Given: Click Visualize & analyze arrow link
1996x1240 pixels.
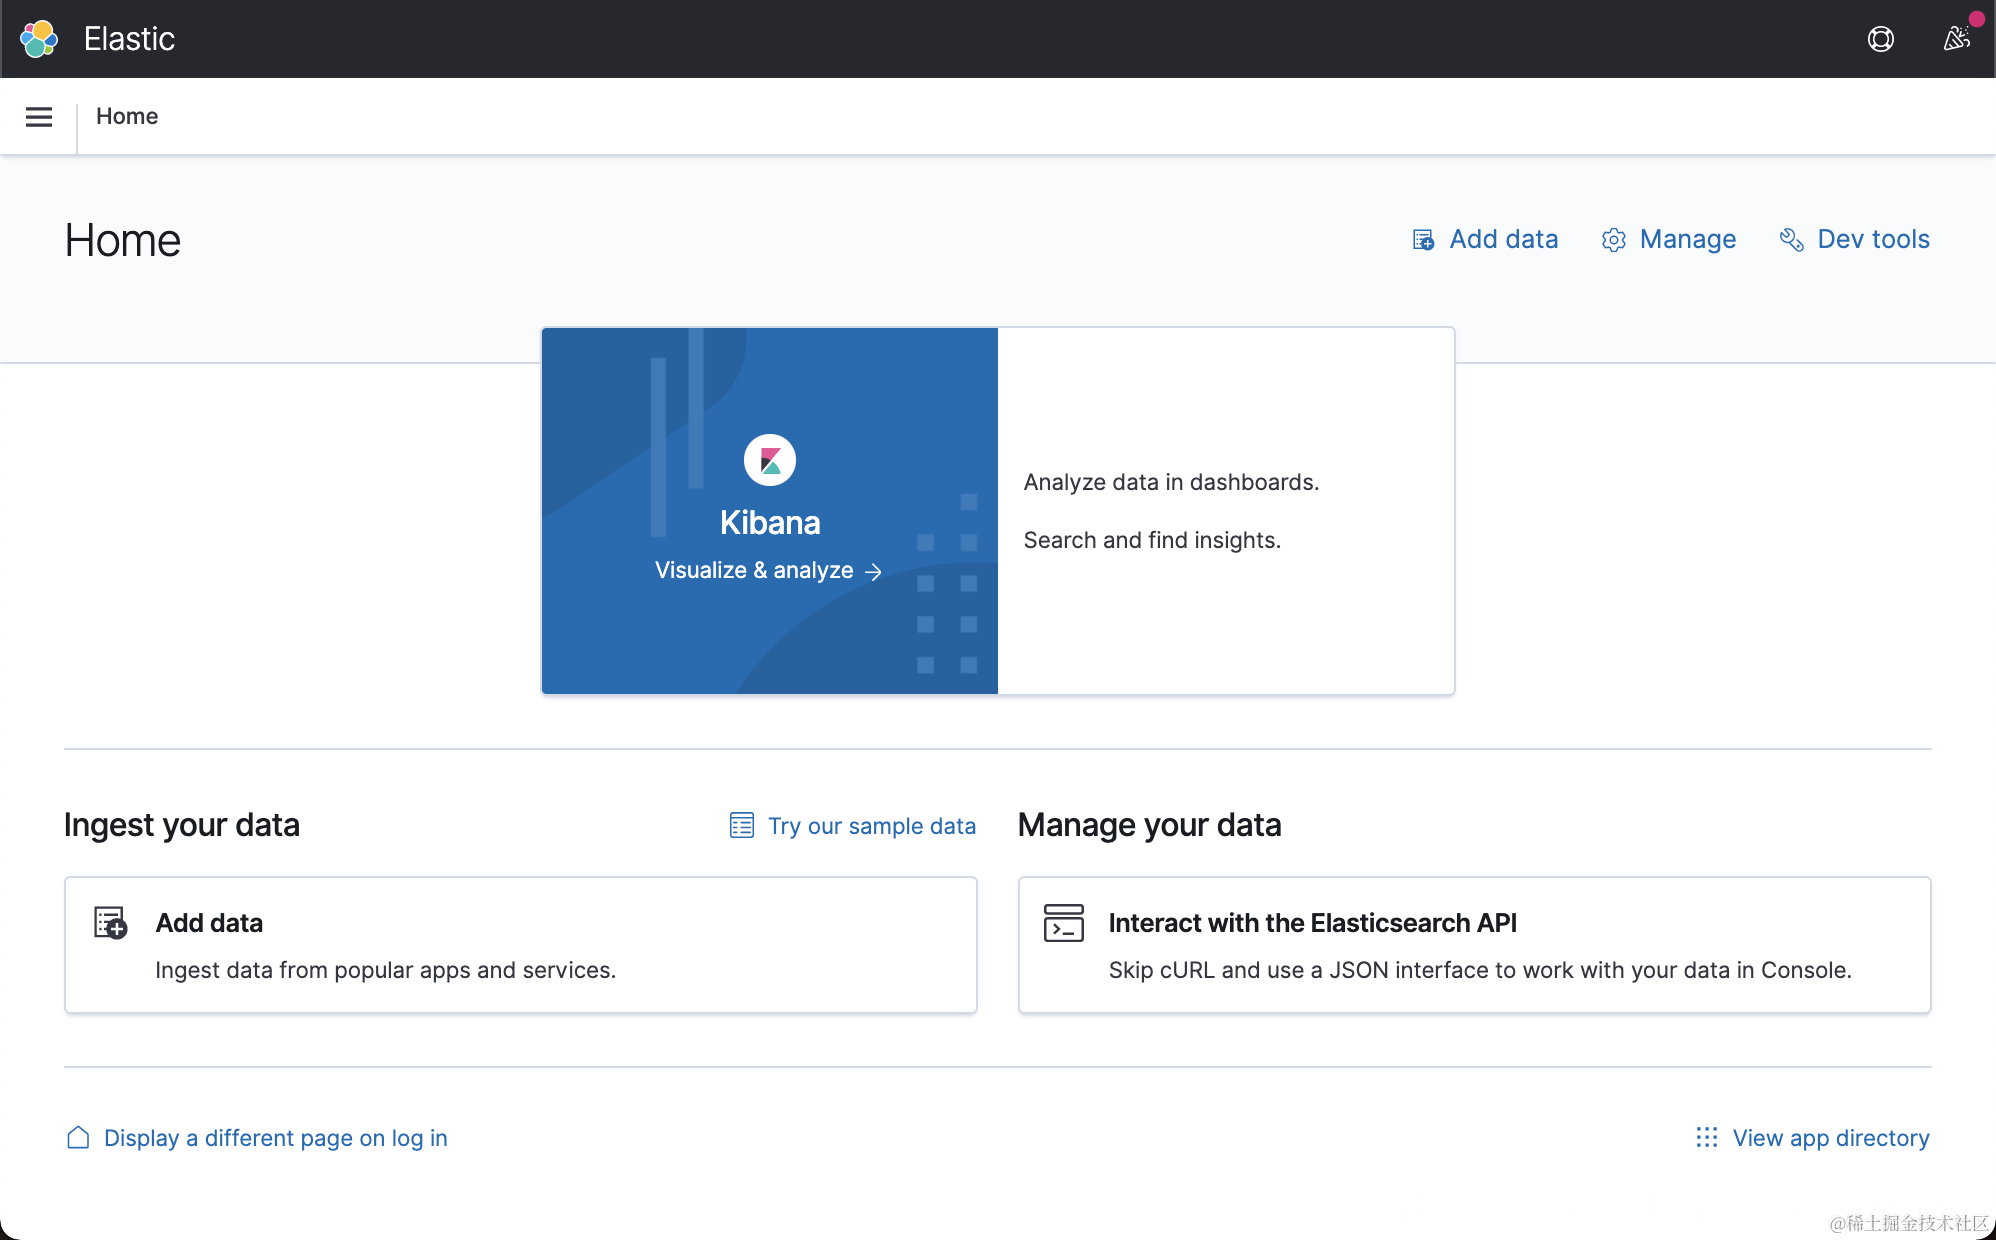Looking at the screenshot, I should click(x=768, y=570).
